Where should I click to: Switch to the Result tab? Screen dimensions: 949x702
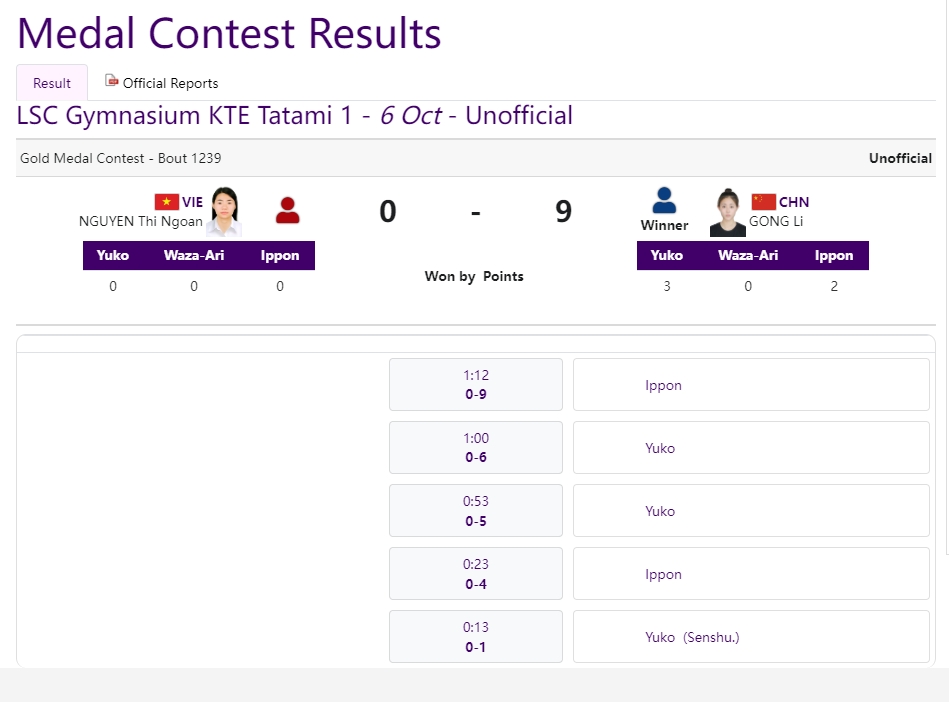(x=52, y=83)
